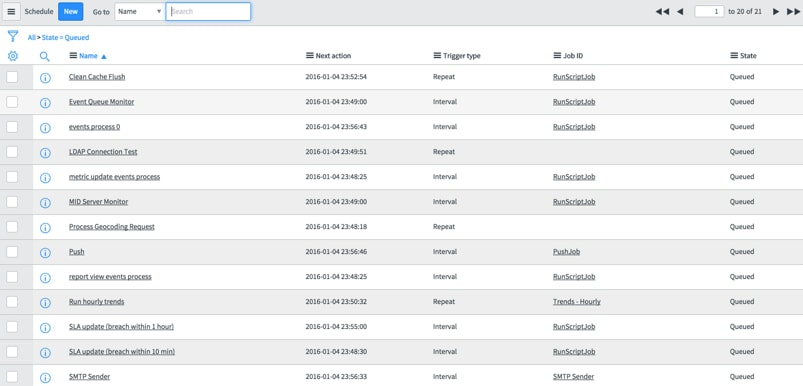Open Event Queue Monitor record link

(101, 102)
